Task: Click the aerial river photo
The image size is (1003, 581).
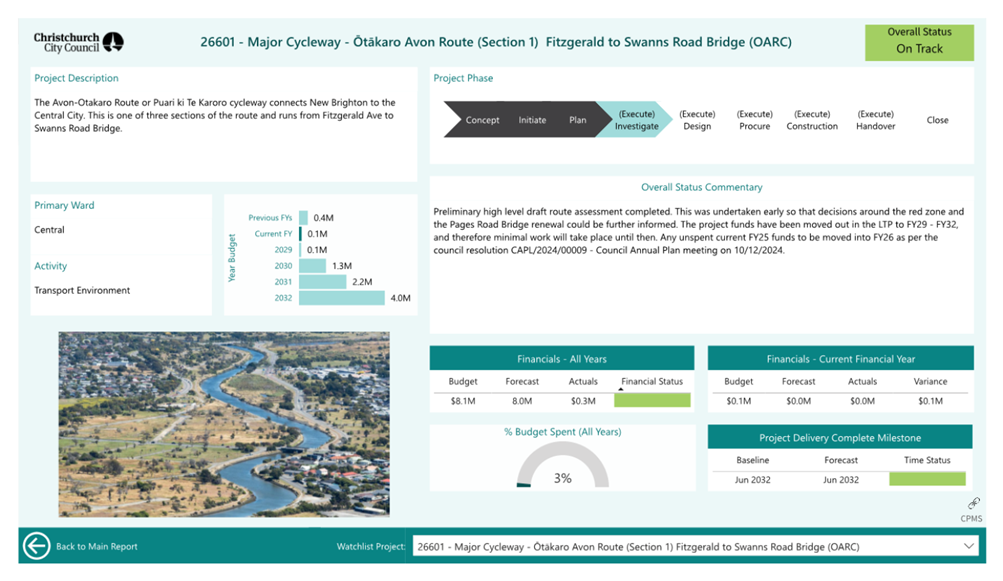Action: point(224,424)
